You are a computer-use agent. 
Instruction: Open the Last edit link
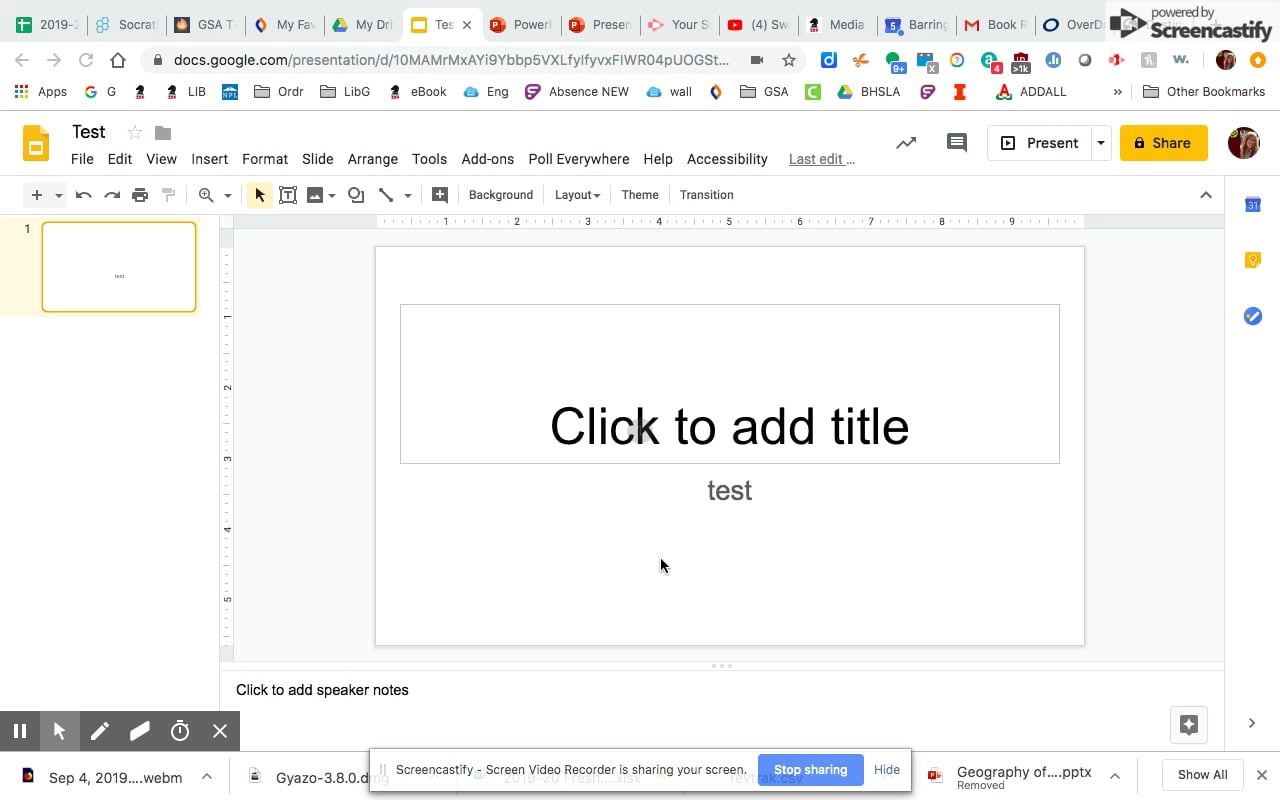click(x=822, y=159)
